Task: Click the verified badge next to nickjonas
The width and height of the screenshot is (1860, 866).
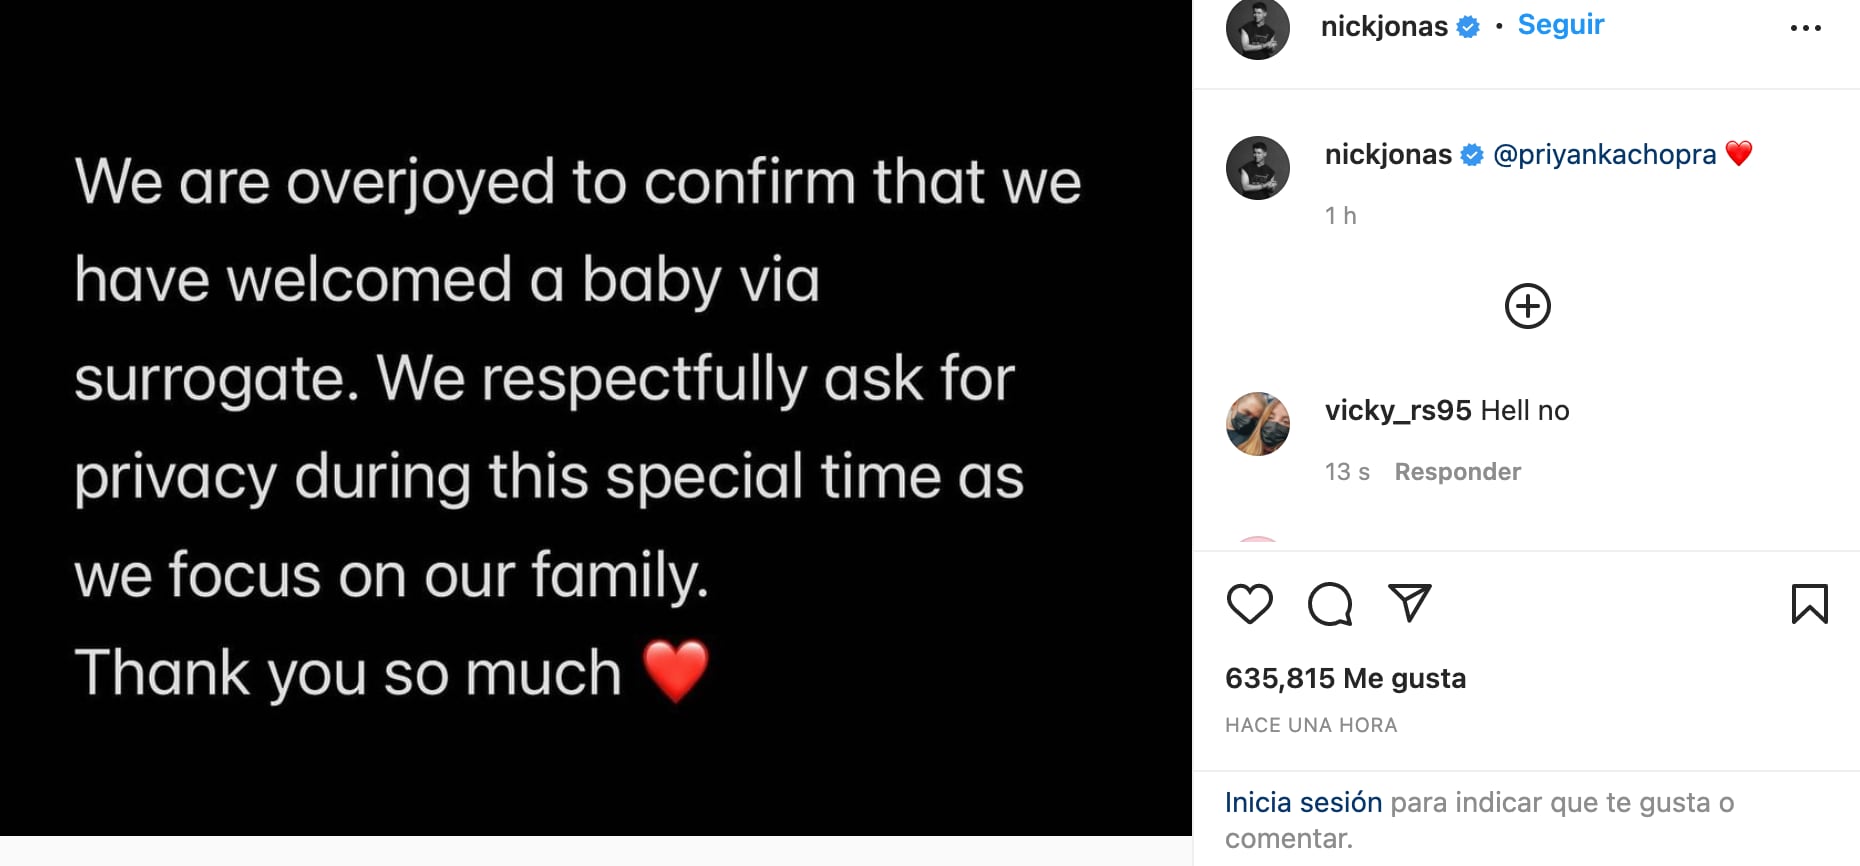Action: click(x=1467, y=27)
